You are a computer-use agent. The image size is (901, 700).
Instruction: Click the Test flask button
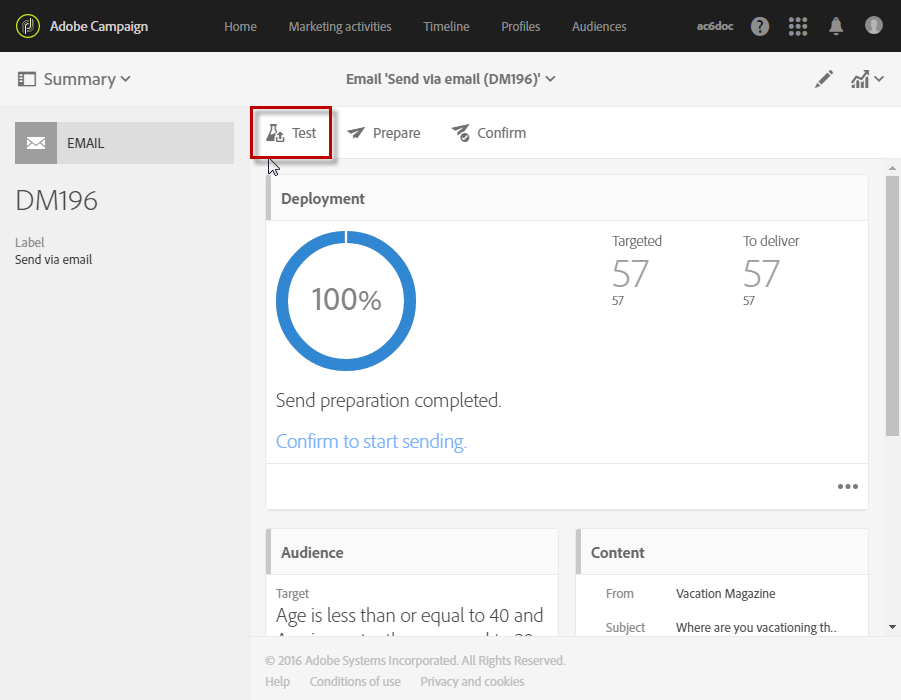291,133
